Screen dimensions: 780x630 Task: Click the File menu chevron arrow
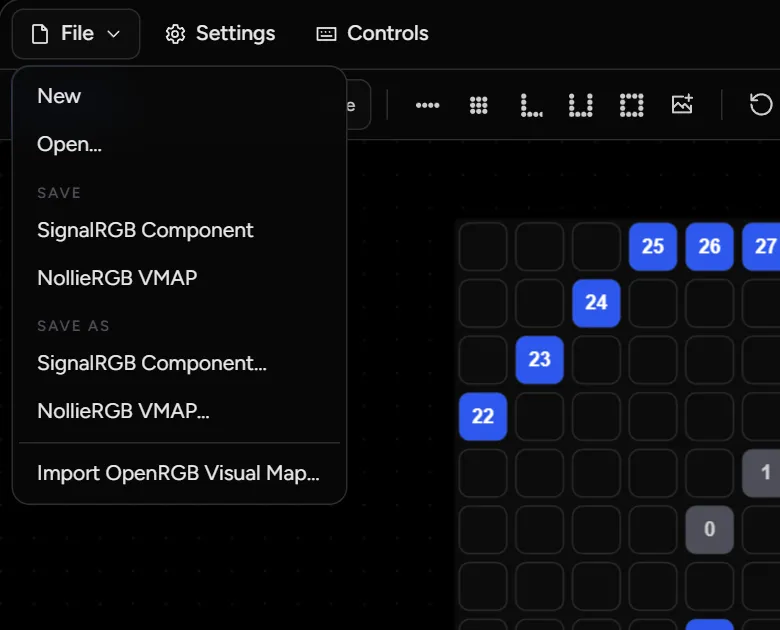click(x=114, y=34)
